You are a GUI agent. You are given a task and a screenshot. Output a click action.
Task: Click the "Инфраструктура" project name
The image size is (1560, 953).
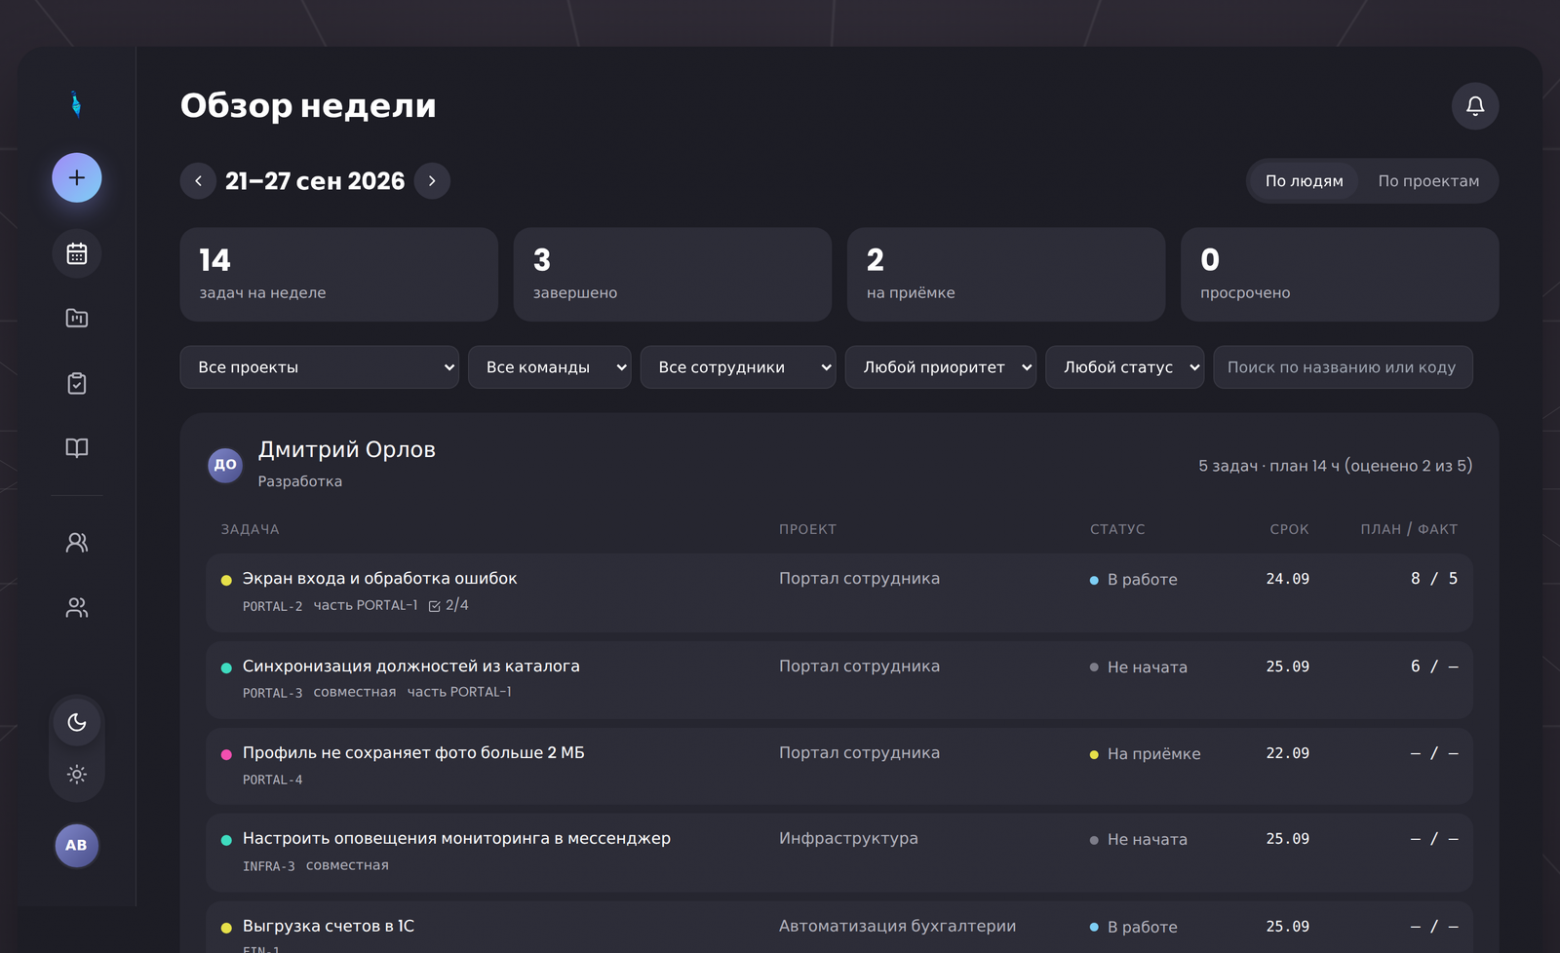pos(848,838)
